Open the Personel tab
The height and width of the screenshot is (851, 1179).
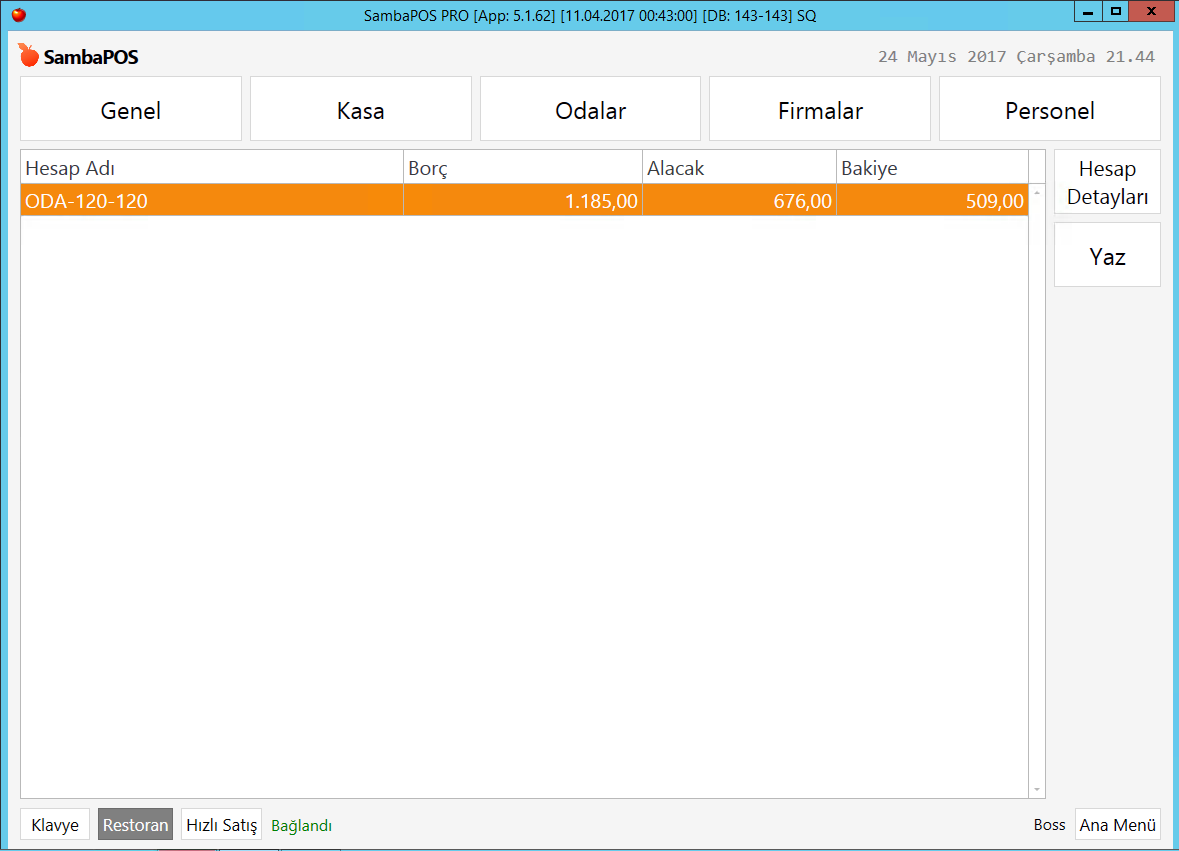coord(1049,110)
